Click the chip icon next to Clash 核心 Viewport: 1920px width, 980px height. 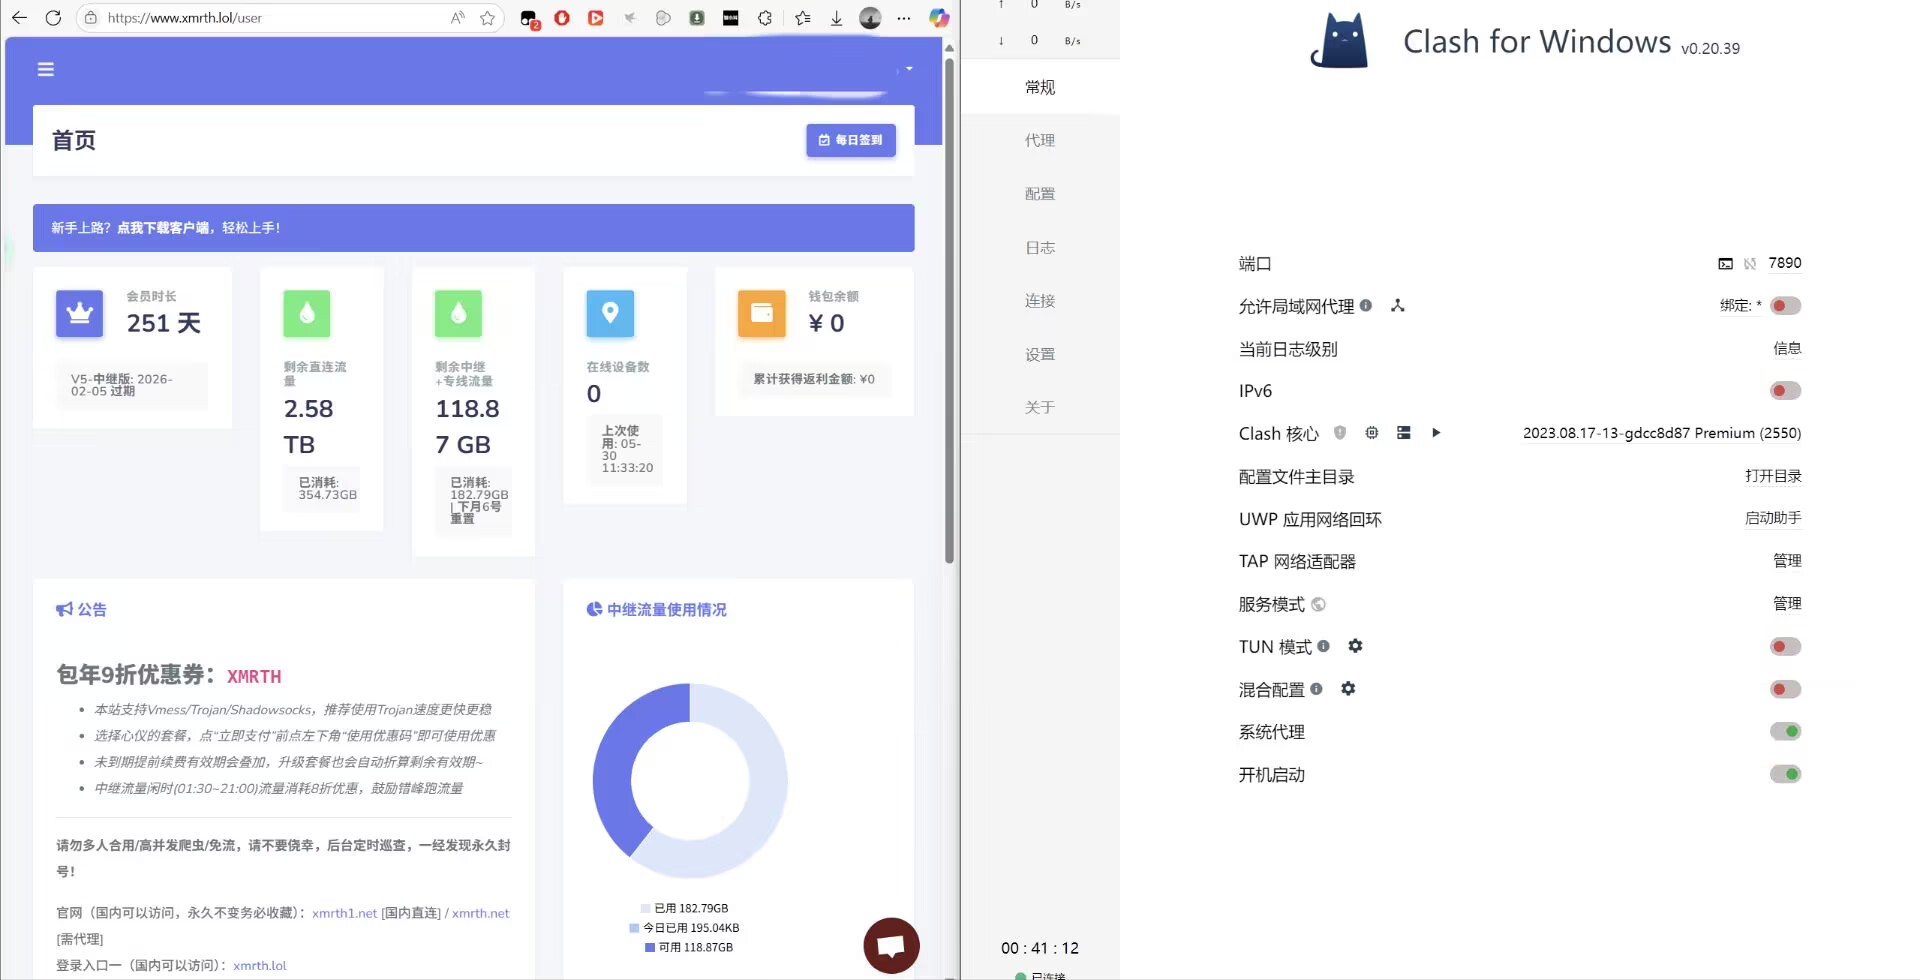click(1372, 433)
